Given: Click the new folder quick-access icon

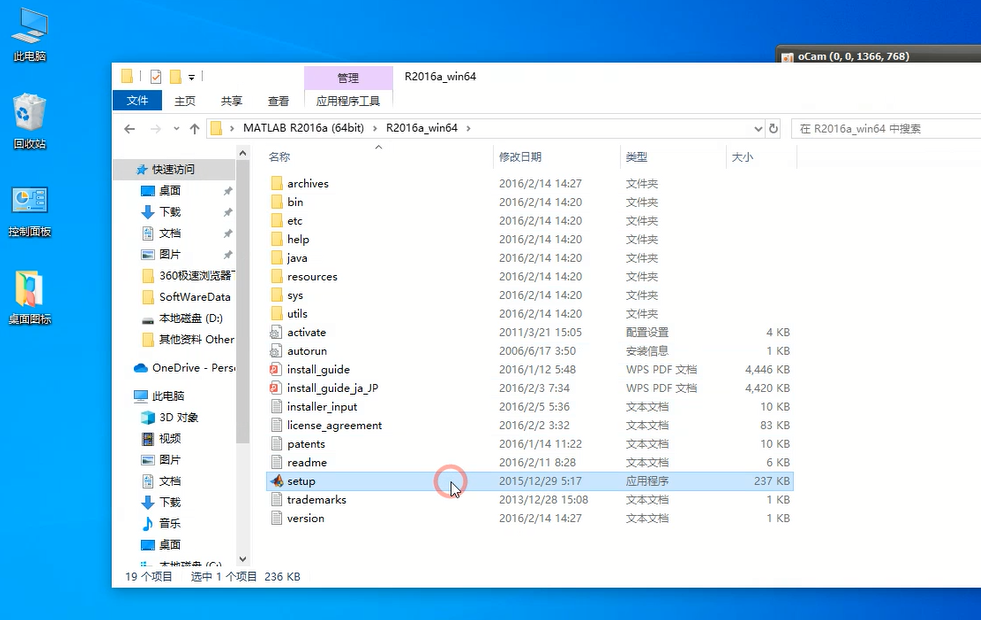Looking at the screenshot, I should pos(176,77).
